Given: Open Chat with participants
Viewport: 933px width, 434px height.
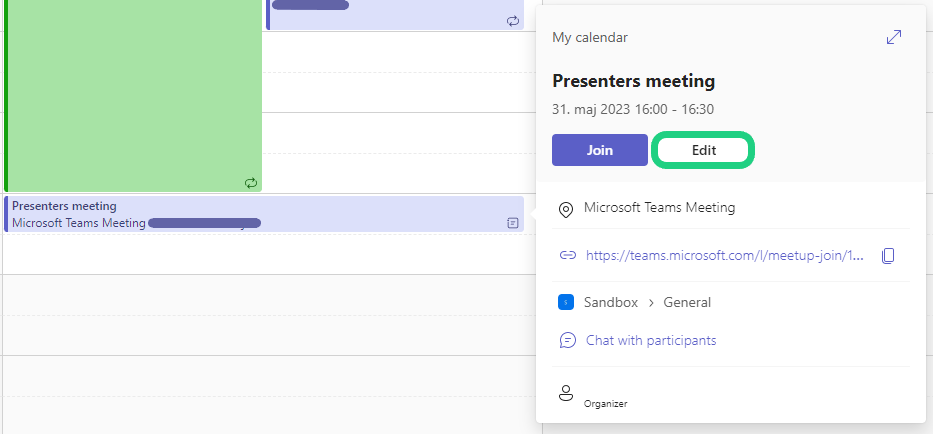Looking at the screenshot, I should [651, 340].
